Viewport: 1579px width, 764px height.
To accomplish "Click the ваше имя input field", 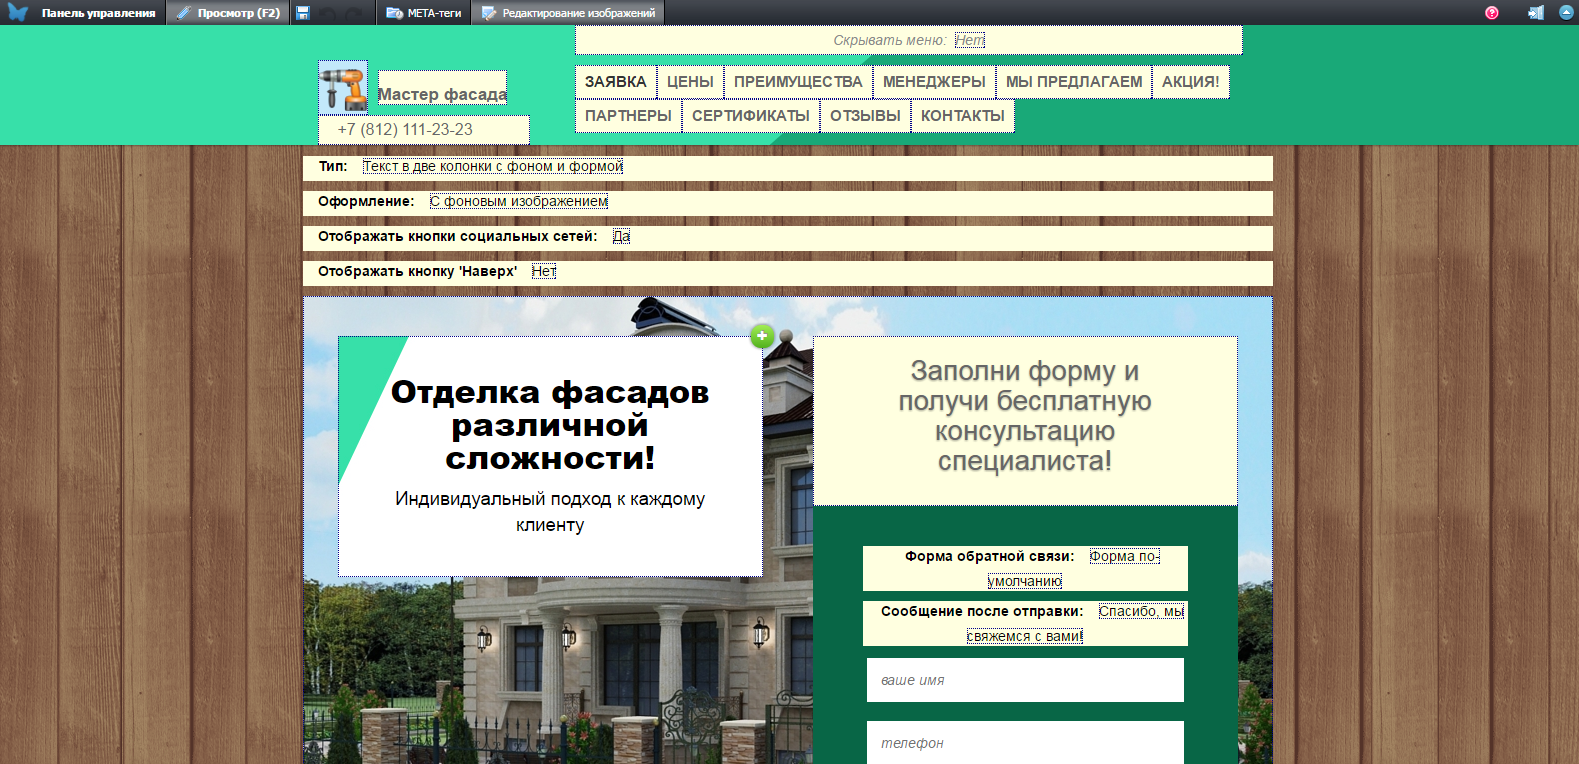I will 1025,680.
